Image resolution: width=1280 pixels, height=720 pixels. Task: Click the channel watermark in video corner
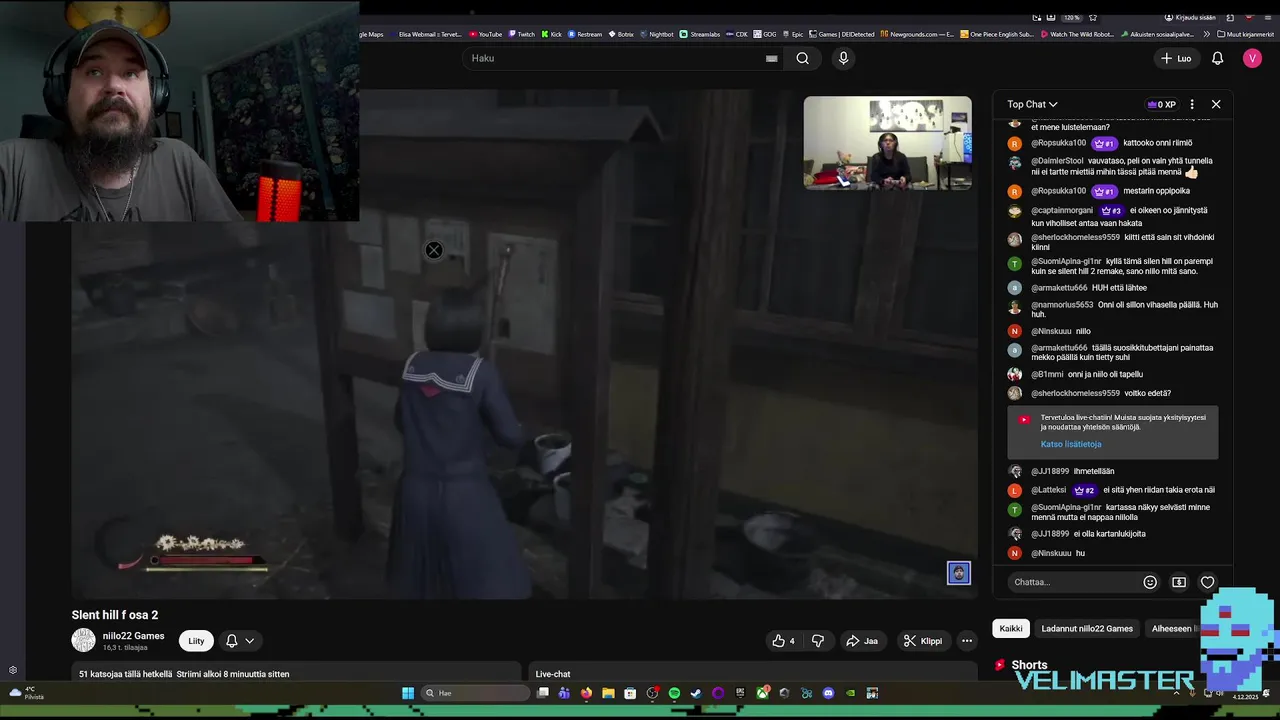click(x=958, y=573)
